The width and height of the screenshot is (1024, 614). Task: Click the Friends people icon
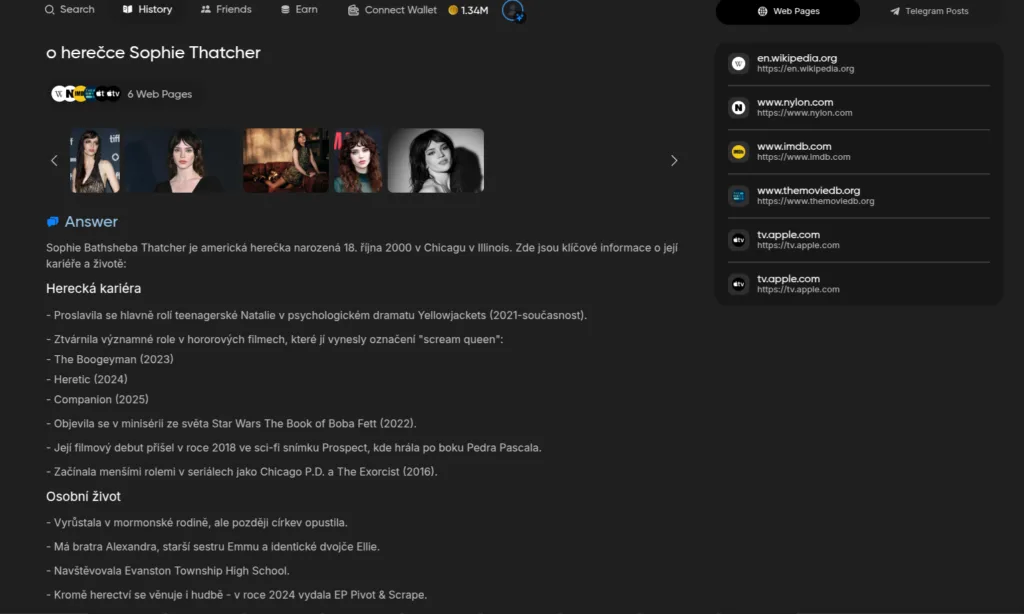tap(206, 10)
